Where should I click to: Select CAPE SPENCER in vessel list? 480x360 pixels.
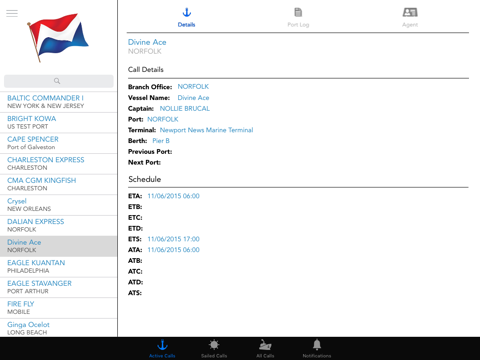coord(58,143)
